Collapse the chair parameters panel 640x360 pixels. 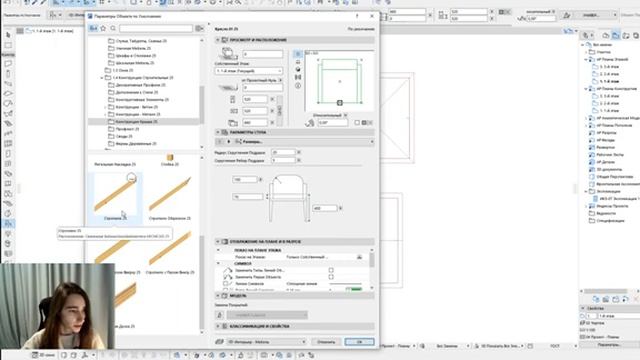coord(218,132)
